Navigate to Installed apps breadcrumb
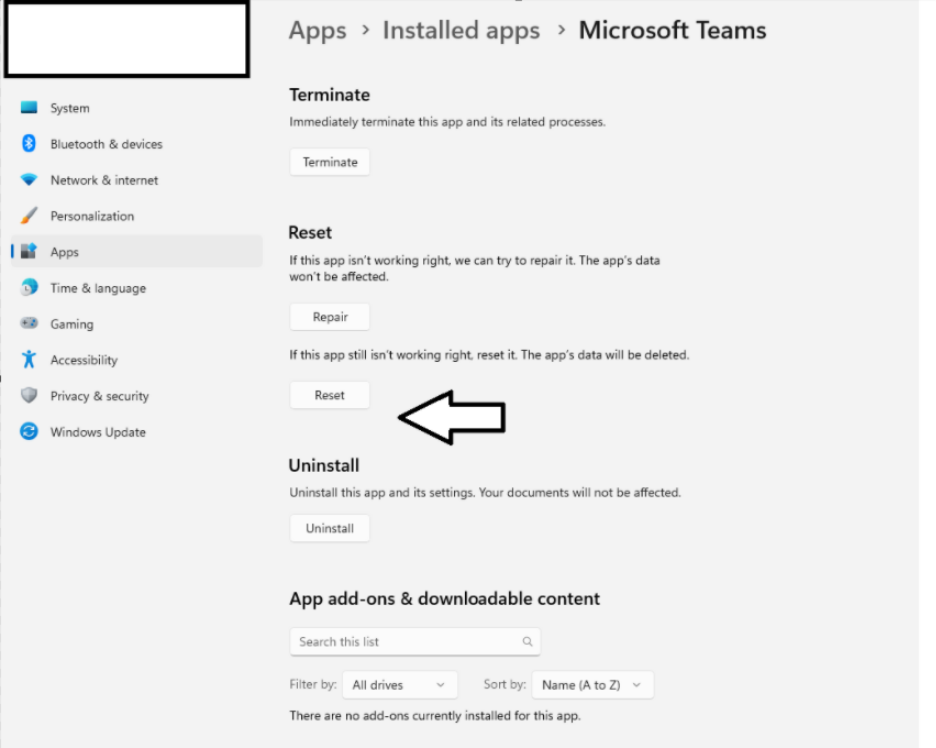This screenshot has height=748, width=936. [461, 30]
